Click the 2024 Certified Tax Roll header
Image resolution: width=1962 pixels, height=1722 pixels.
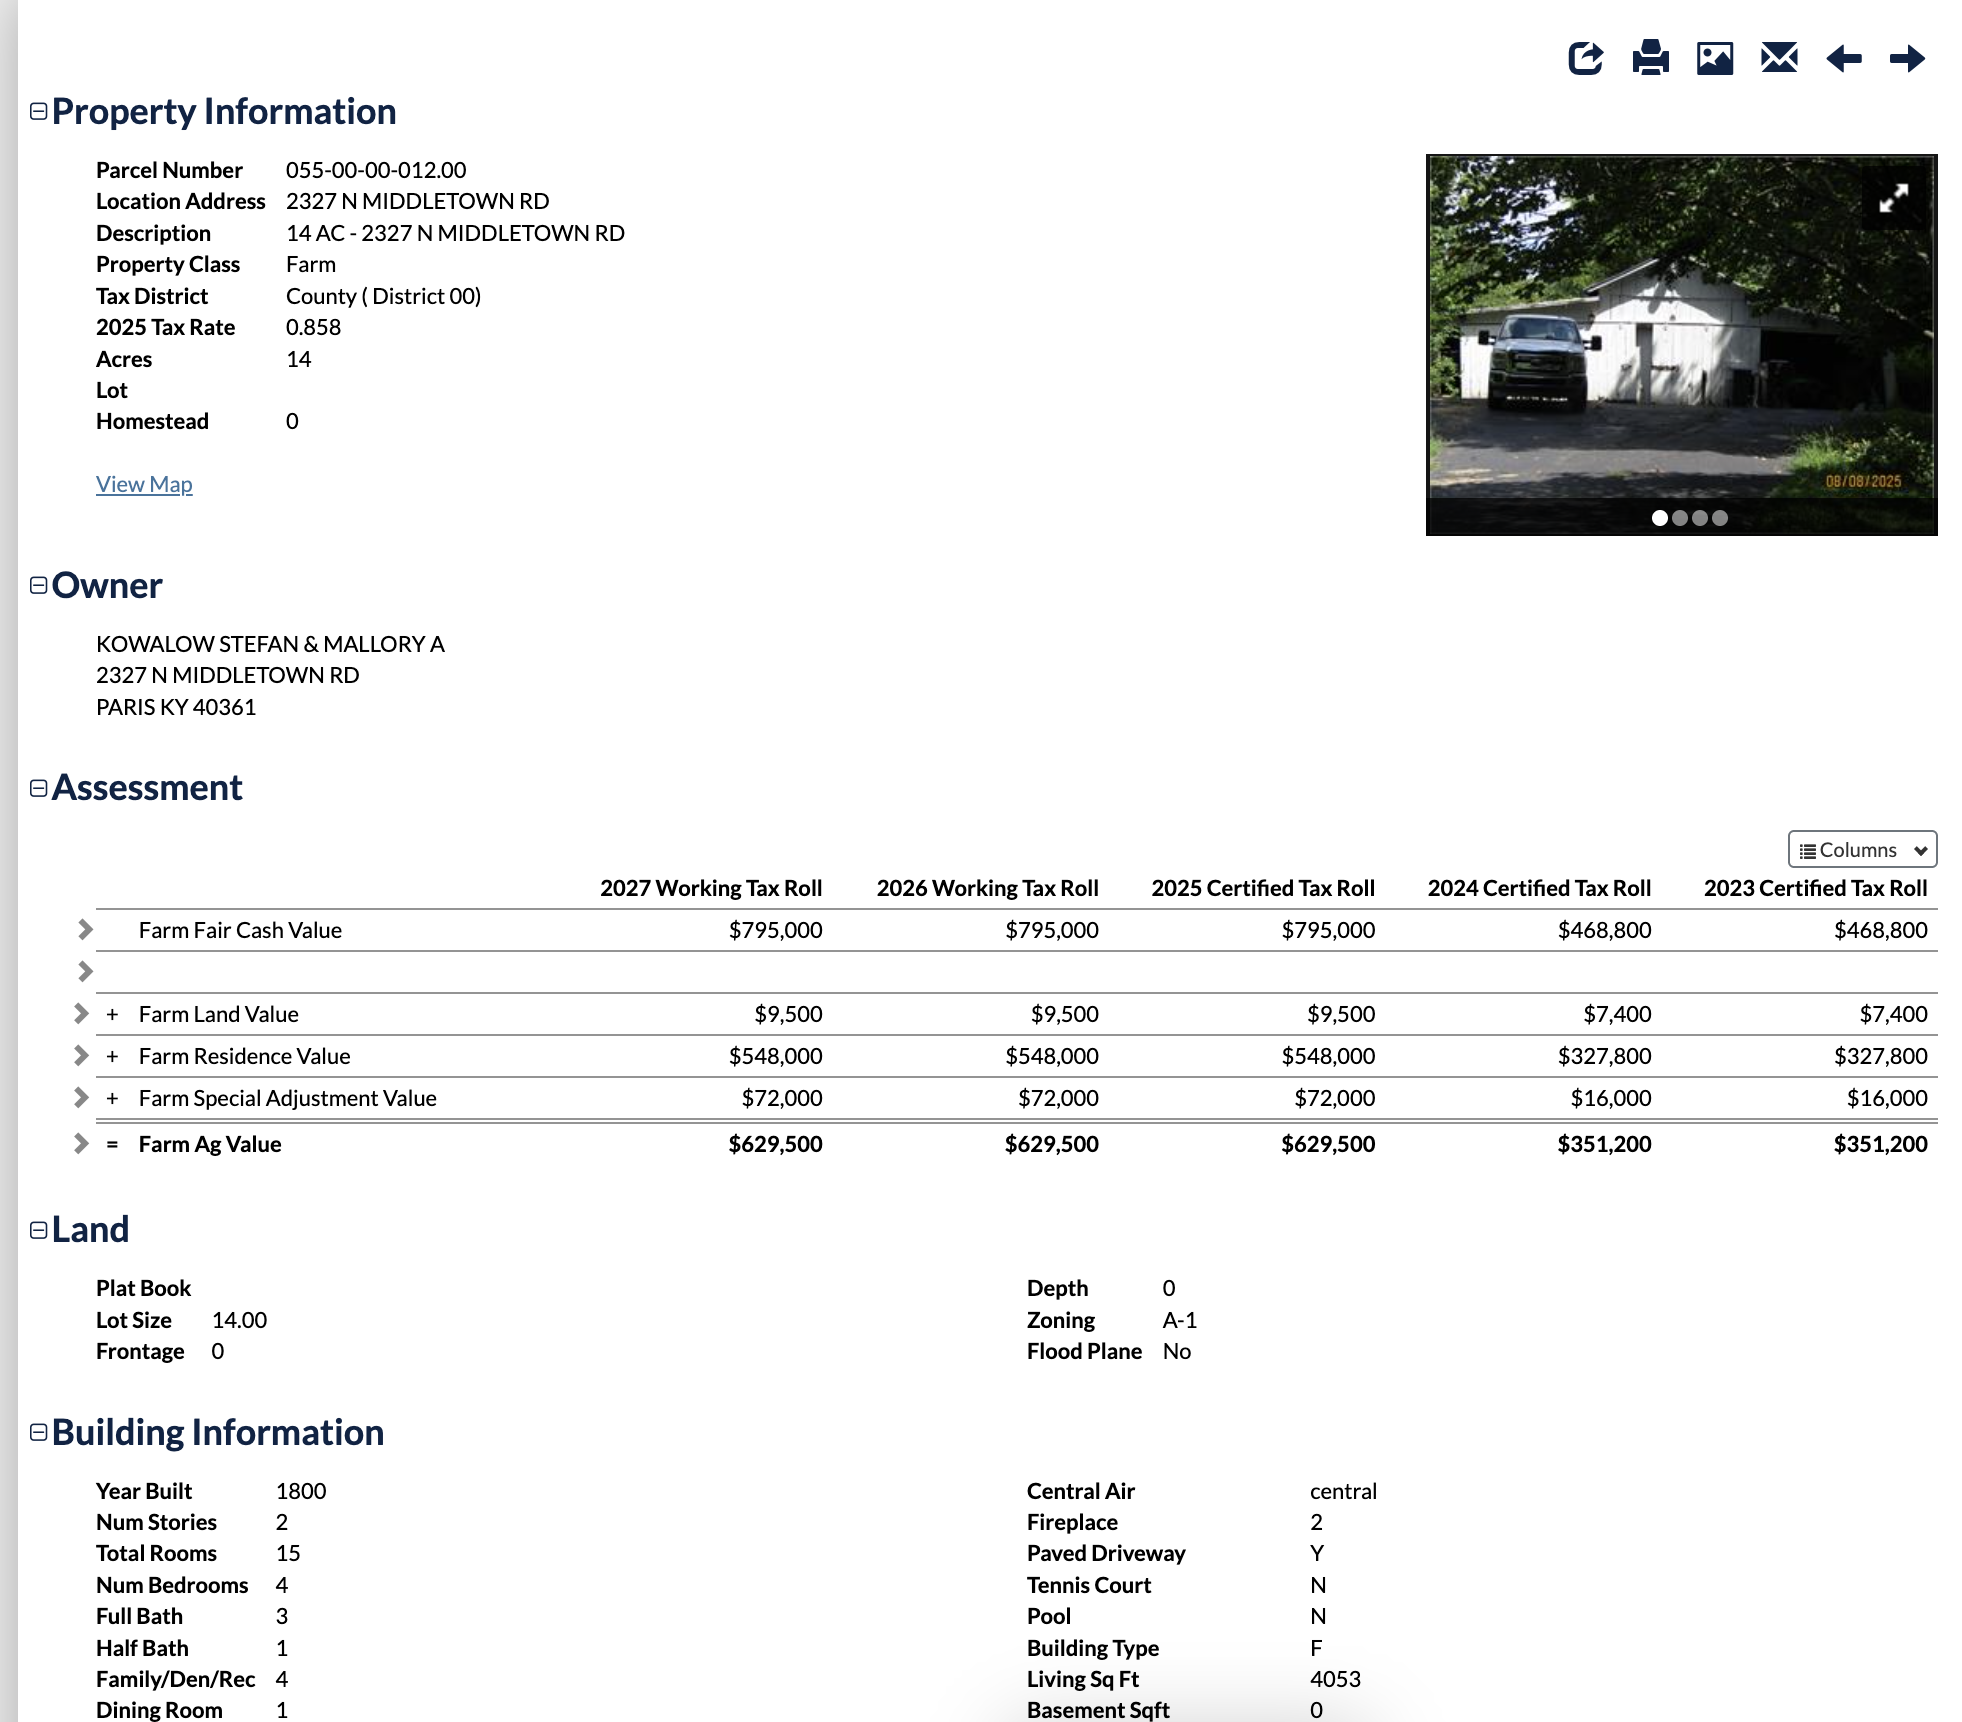[x=1539, y=888]
